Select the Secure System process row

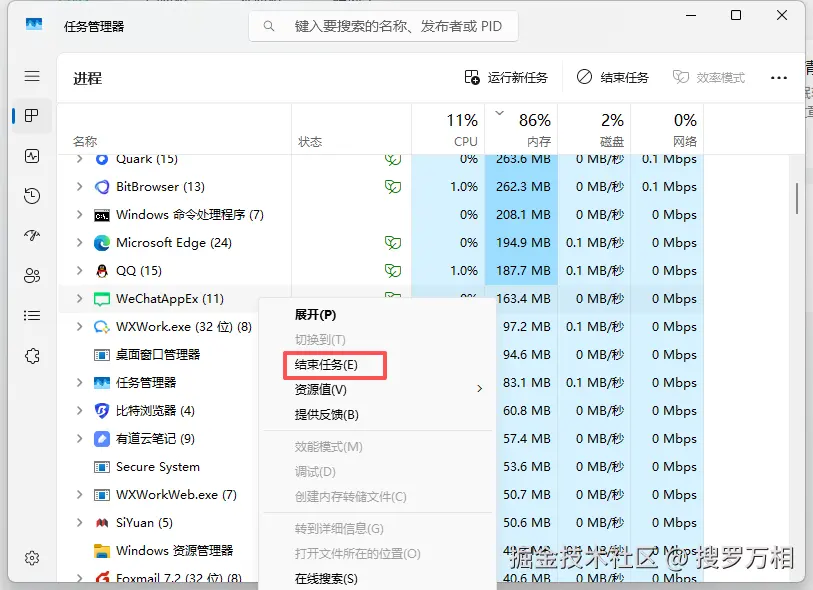158,467
